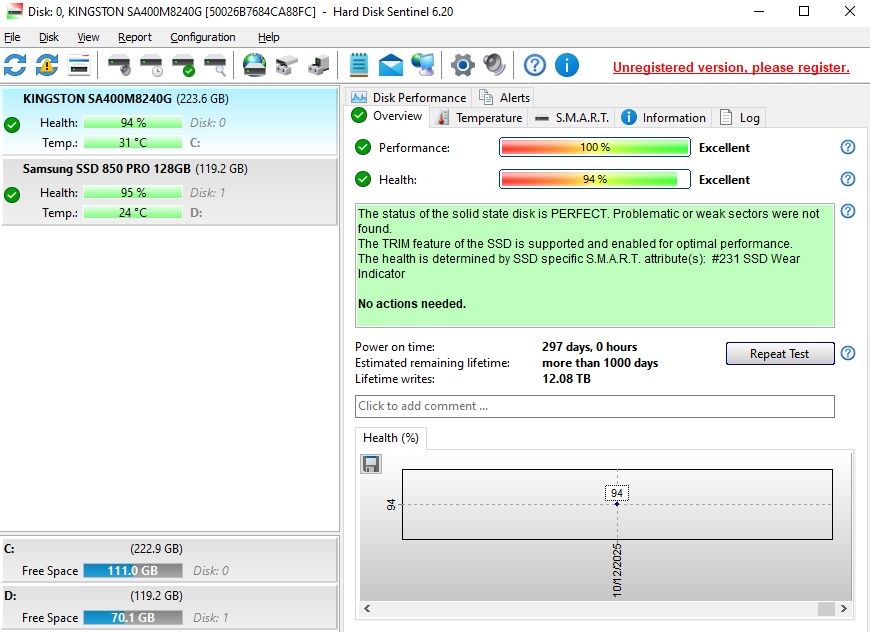
Task: Click the comment input field
Action: (x=595, y=406)
